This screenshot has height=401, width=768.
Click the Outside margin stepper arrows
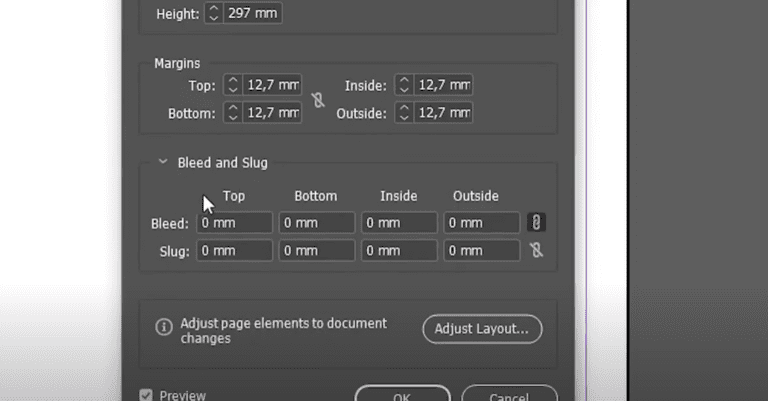pyautogui.click(x=404, y=113)
